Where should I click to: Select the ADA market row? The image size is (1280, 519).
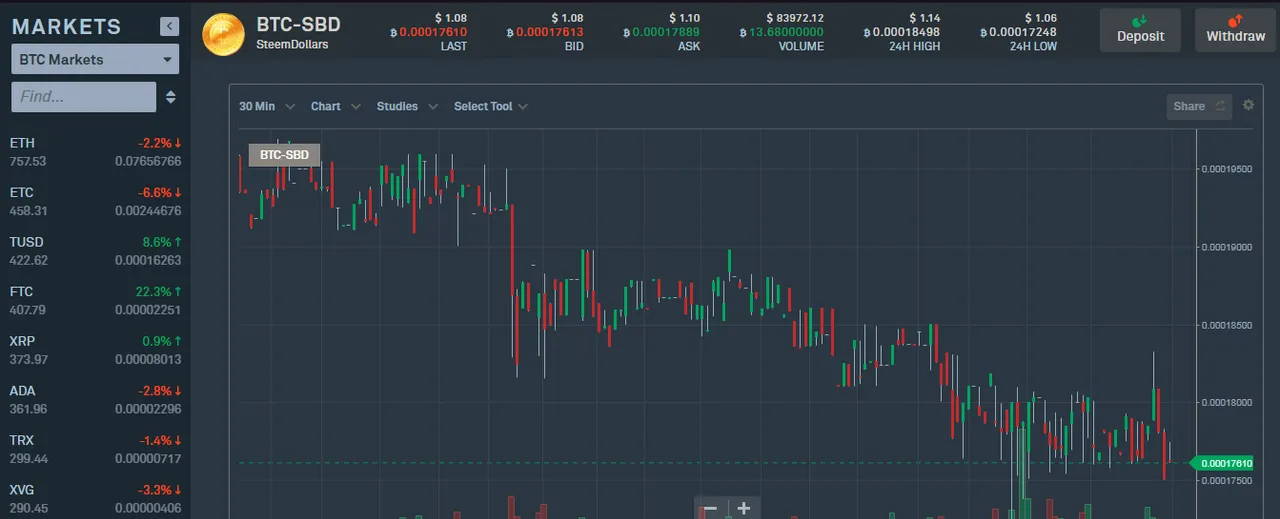[x=95, y=400]
